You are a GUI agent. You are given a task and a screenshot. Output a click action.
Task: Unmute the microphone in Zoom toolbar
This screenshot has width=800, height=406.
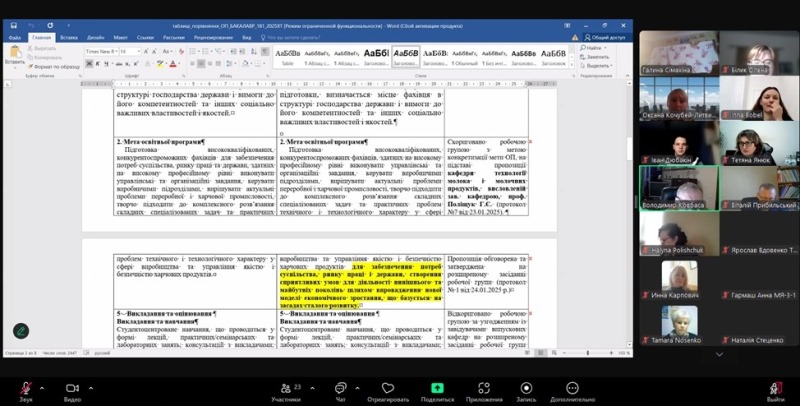click(26, 387)
